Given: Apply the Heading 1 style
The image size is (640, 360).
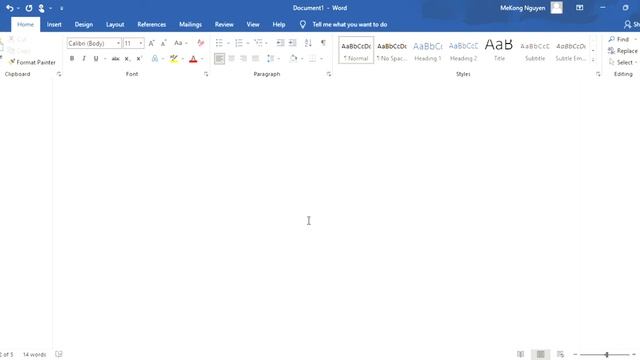Looking at the screenshot, I should [x=427, y=51].
